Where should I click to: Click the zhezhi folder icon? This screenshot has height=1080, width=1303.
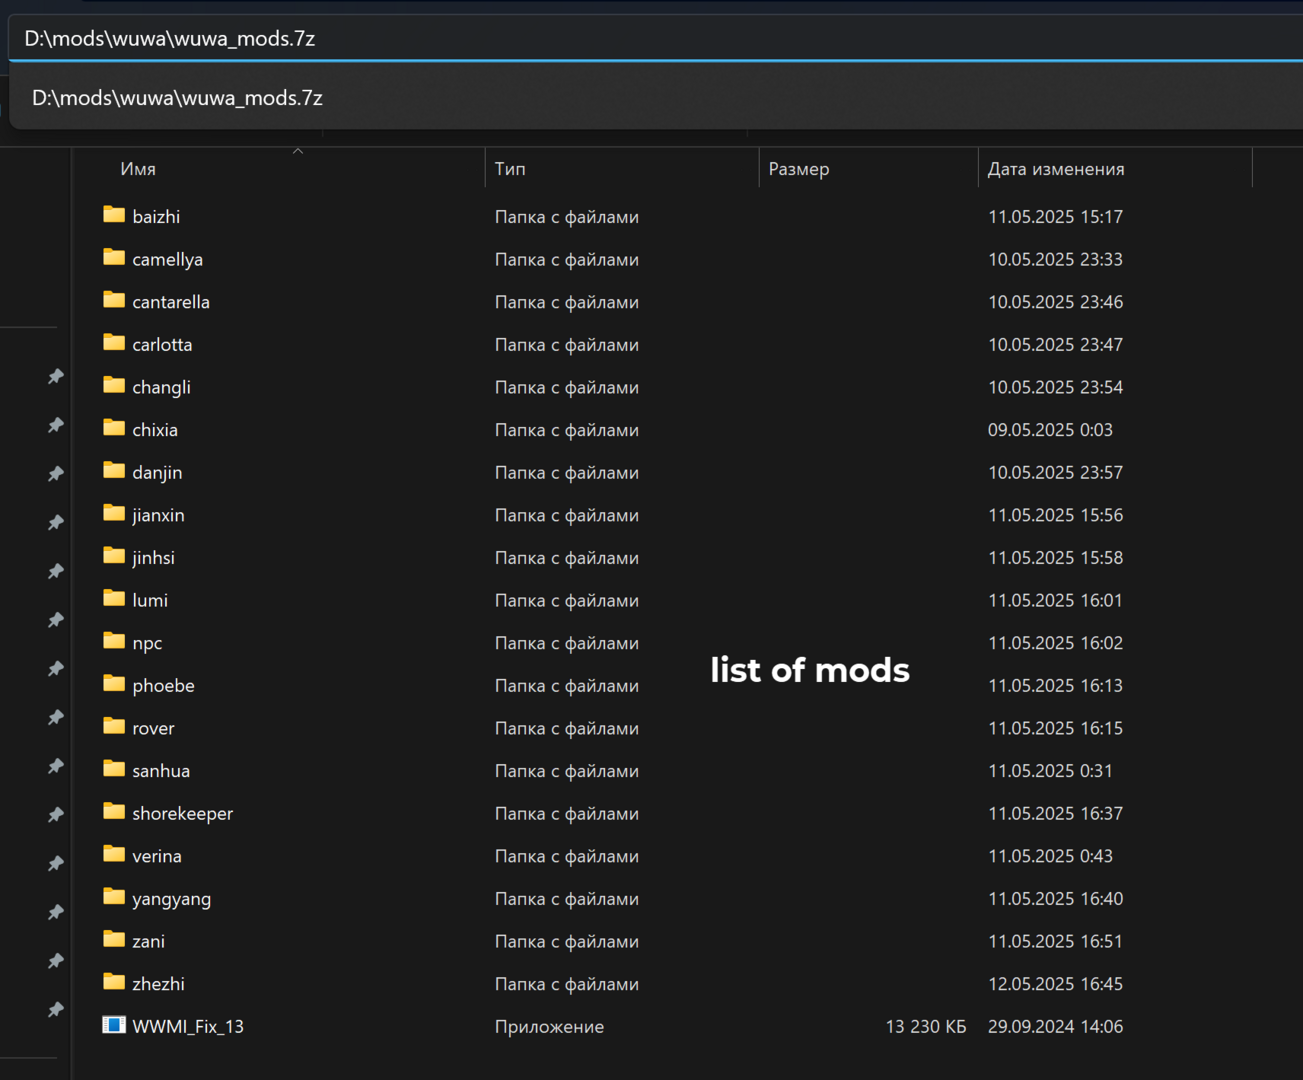(x=114, y=983)
